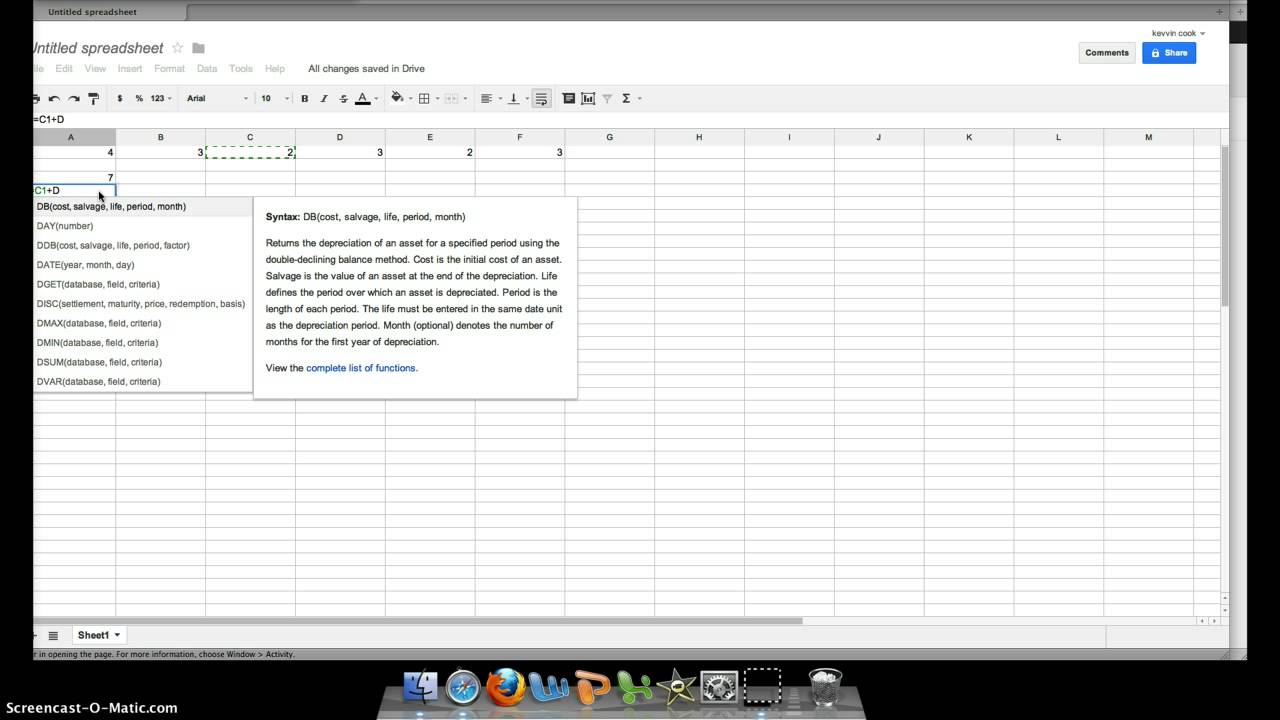Click the Comments button
The width and height of the screenshot is (1280, 720).
(x=1107, y=53)
